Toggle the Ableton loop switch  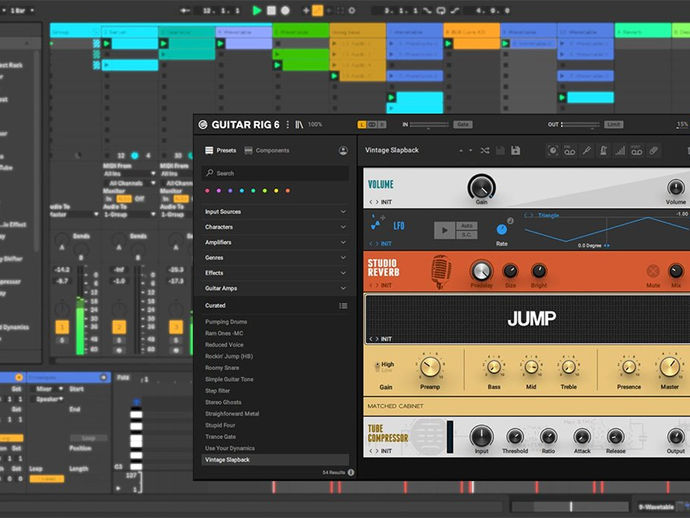coord(440,11)
